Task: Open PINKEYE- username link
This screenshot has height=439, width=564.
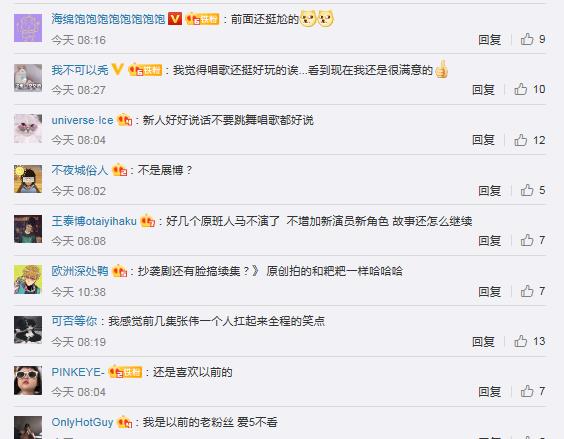Action: 78,372
